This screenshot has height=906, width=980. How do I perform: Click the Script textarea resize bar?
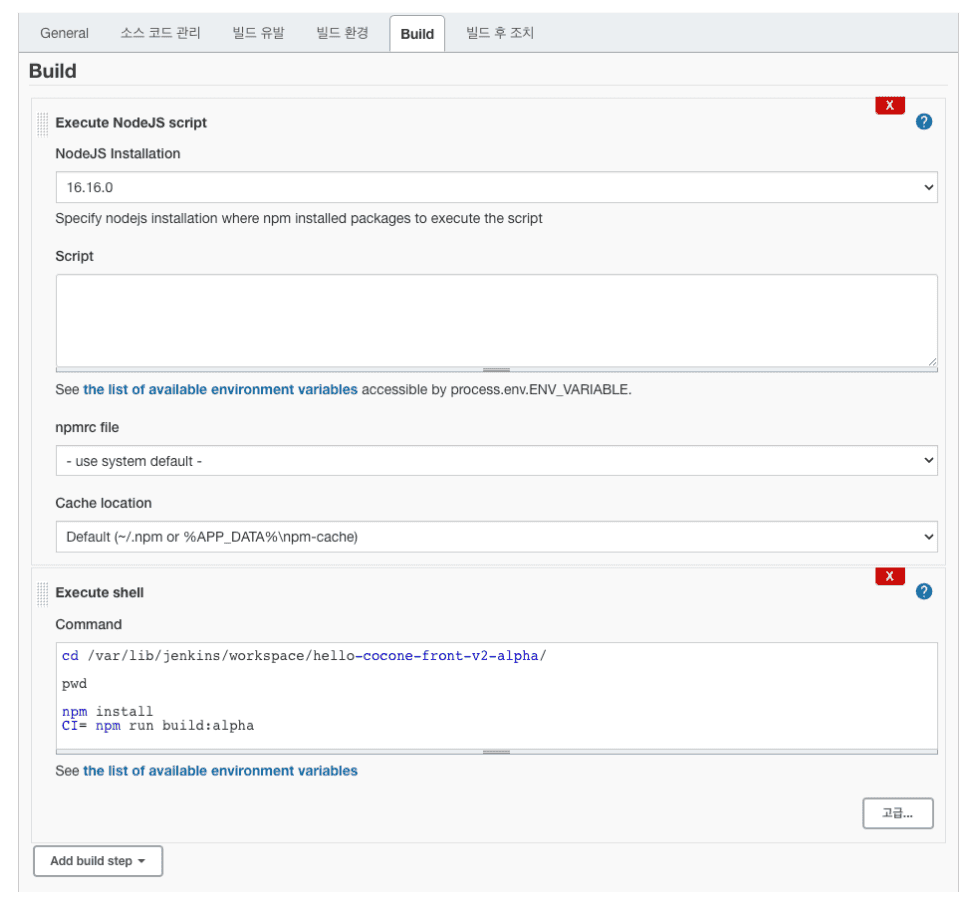click(496, 370)
